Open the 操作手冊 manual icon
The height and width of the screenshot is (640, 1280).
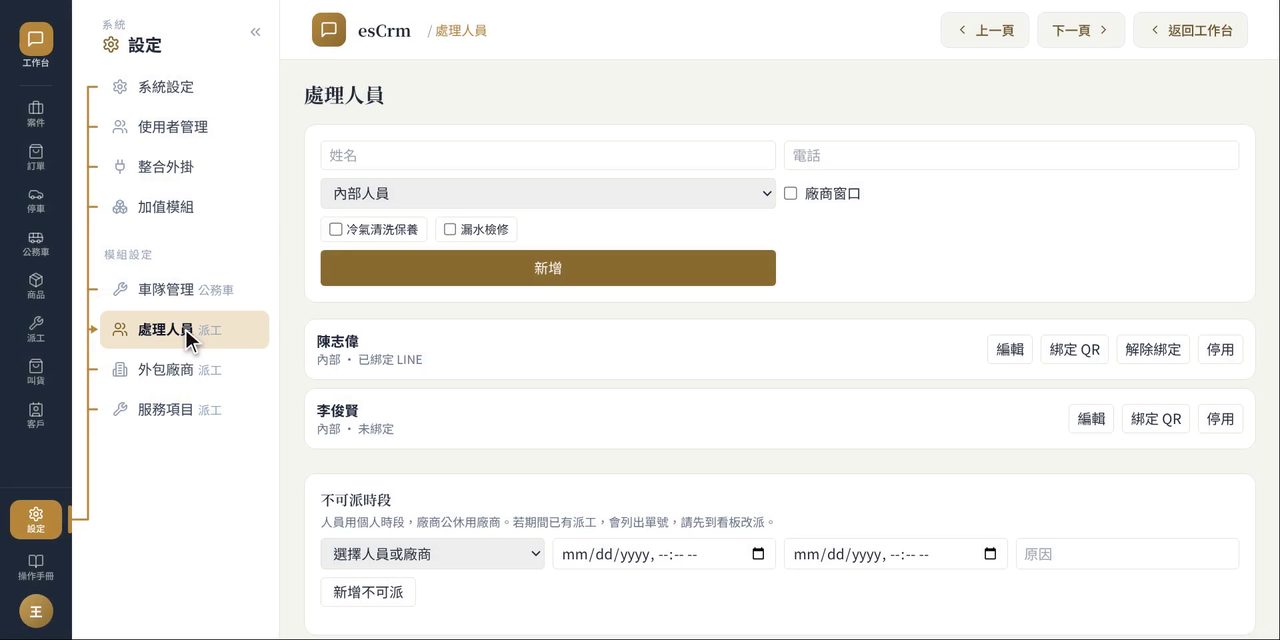[x=36, y=567]
